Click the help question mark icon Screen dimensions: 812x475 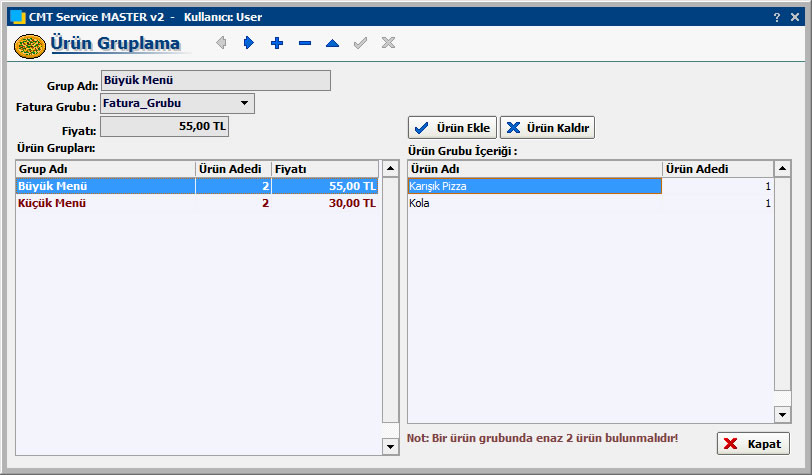pos(777,17)
